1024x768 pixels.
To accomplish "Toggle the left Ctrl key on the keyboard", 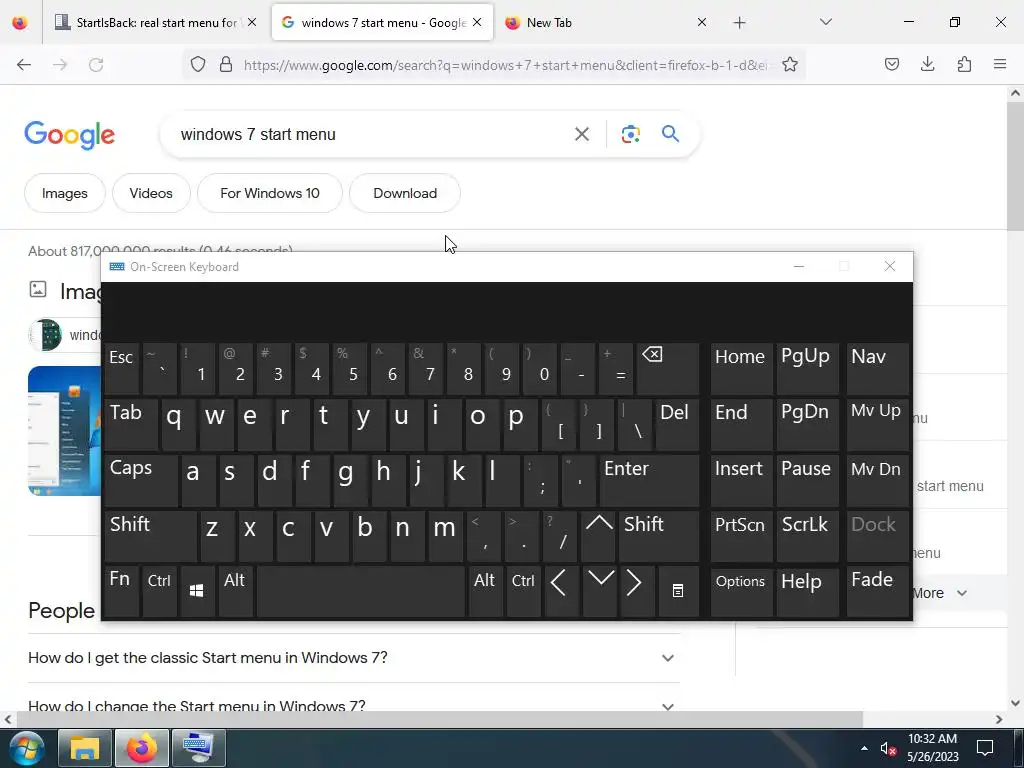I will pos(159,591).
